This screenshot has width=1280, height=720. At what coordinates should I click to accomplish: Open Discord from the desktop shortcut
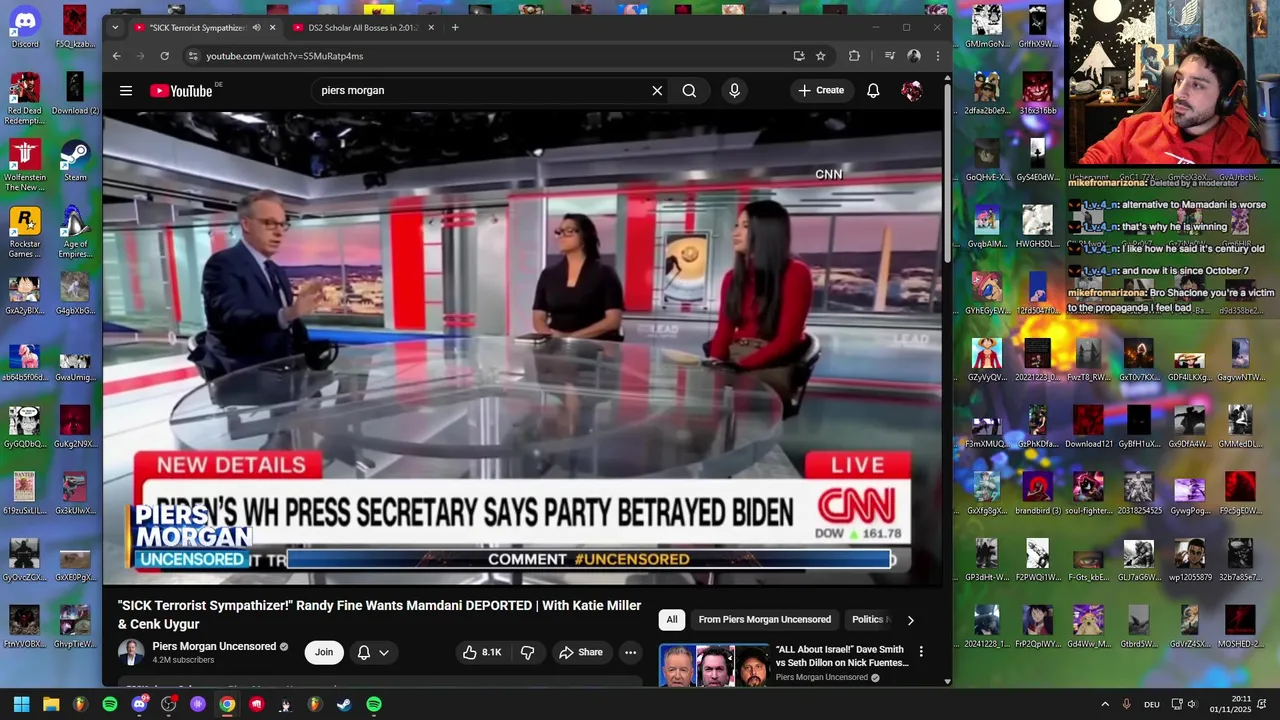25,27
